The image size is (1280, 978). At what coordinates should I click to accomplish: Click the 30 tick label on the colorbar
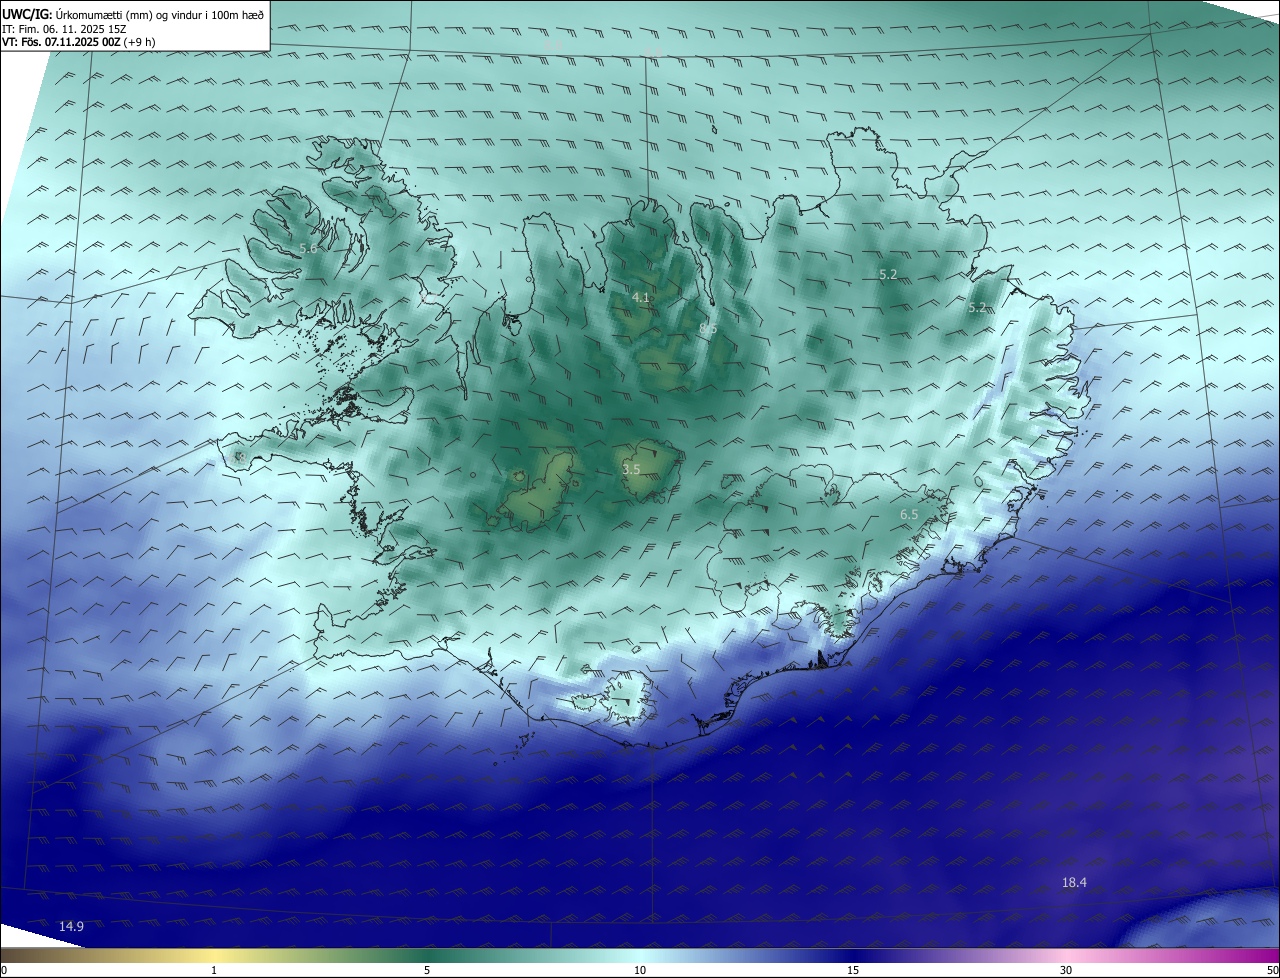(x=1066, y=970)
